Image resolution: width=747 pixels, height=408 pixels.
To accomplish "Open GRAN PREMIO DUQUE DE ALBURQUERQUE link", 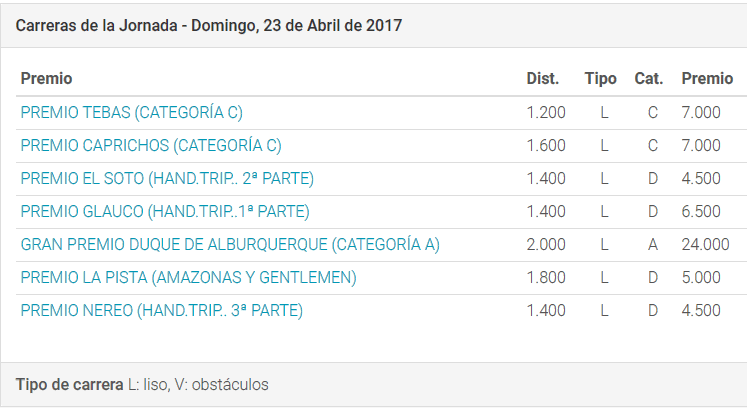I will pyautogui.click(x=230, y=245).
